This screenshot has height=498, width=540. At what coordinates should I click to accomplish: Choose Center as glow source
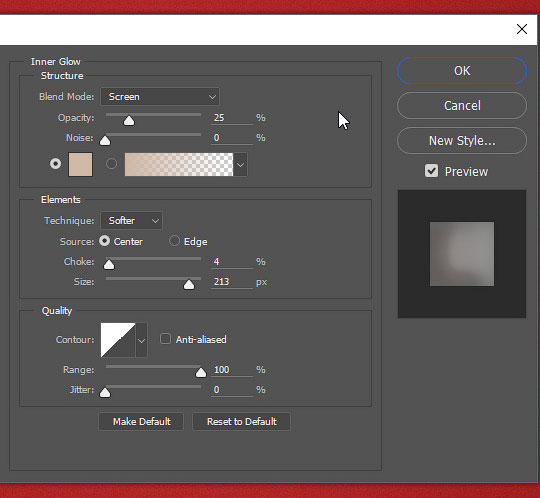point(104,241)
